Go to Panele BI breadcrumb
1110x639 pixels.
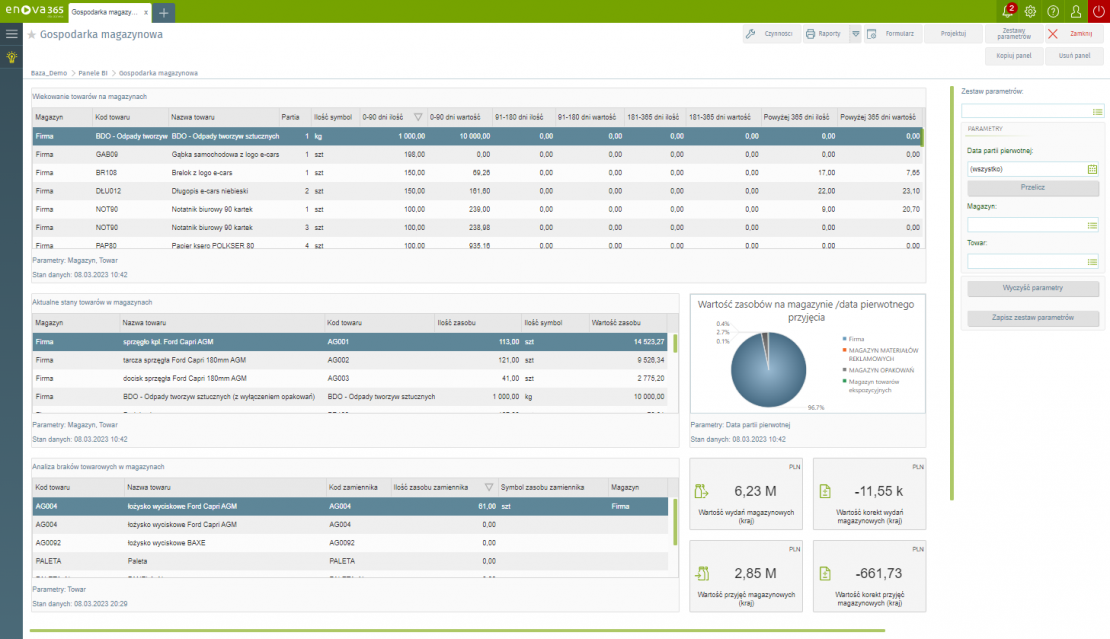pyautogui.click(x=95, y=73)
